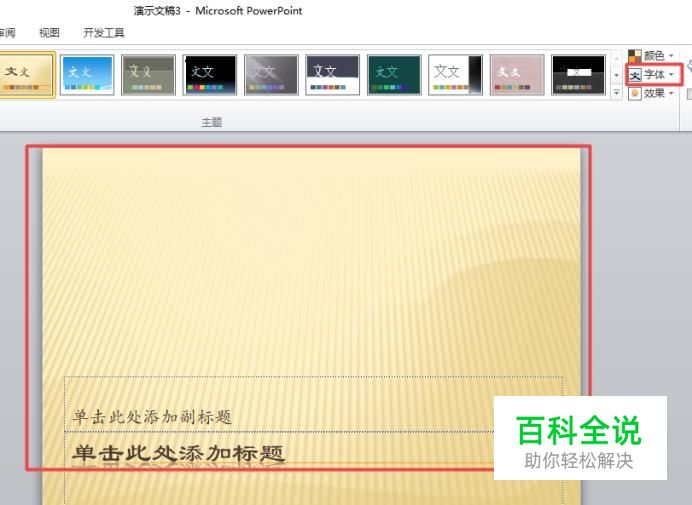Viewport: 692px width, 505px height.
Task: Apply the gray-olive theme thumbnail
Action: 148,75
